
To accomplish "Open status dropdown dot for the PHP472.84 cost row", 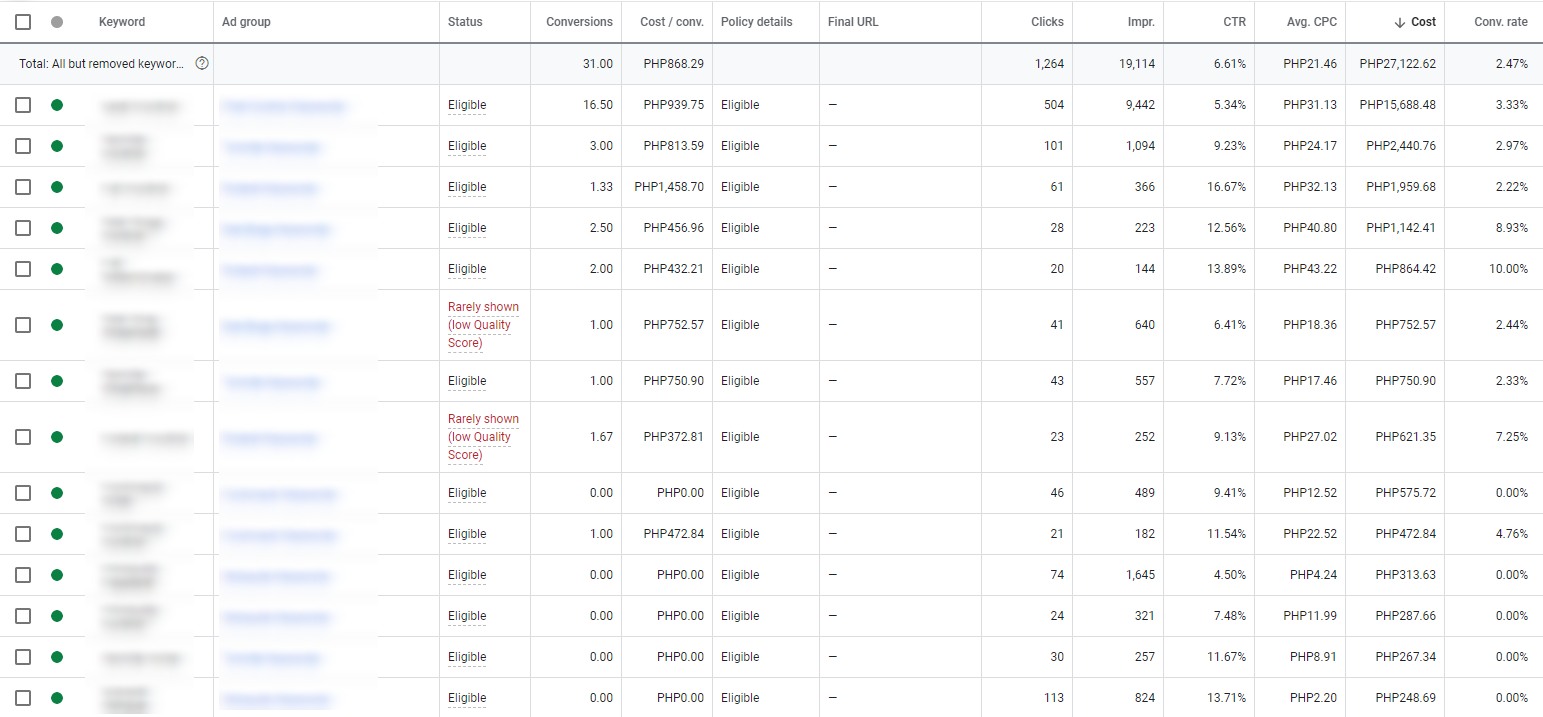I will click(x=57, y=534).
